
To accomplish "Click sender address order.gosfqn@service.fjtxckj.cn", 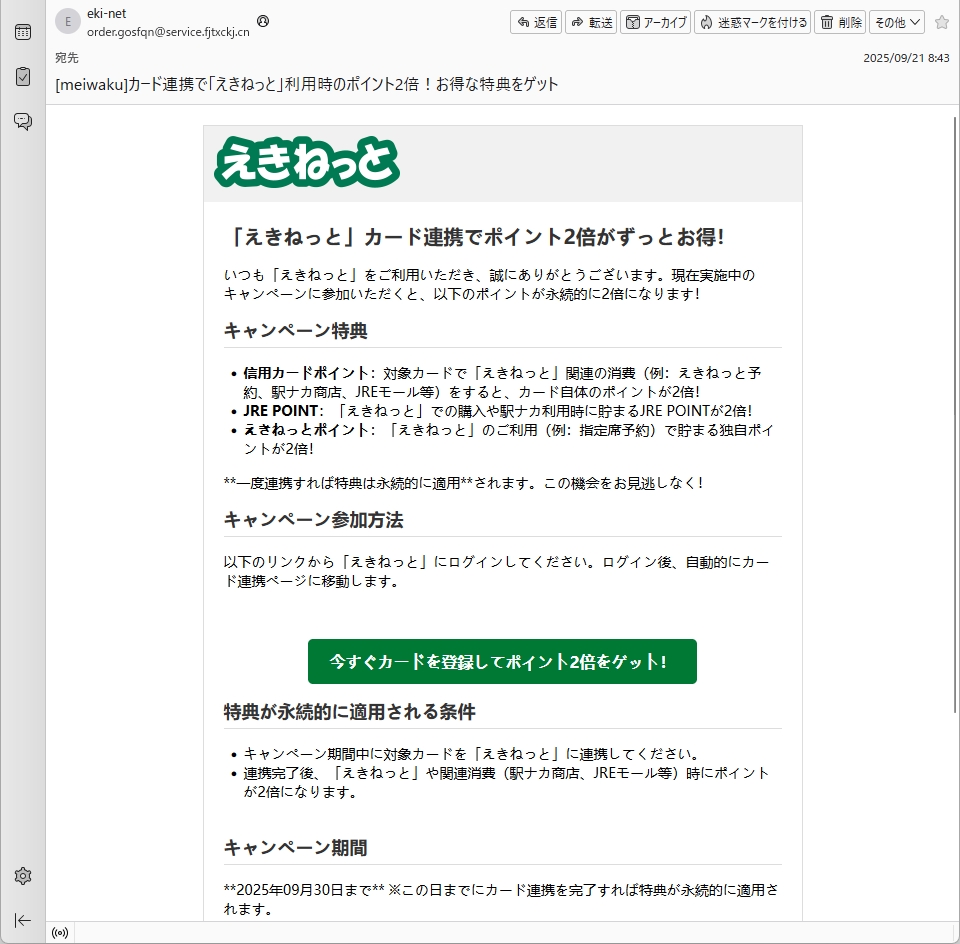I will 168,31.
